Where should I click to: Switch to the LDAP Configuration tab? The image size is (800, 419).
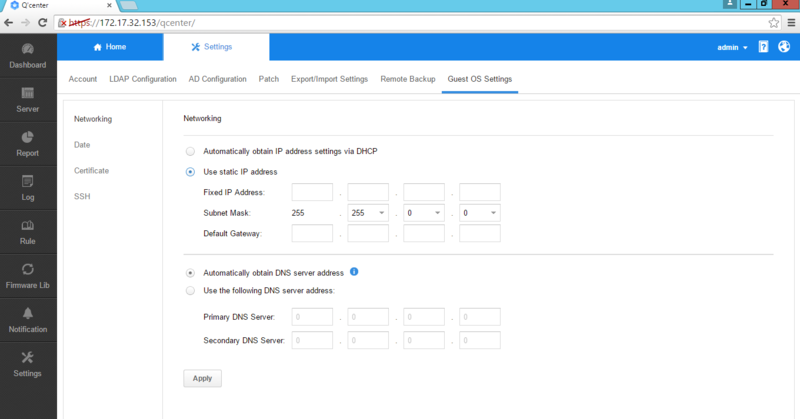pos(142,79)
